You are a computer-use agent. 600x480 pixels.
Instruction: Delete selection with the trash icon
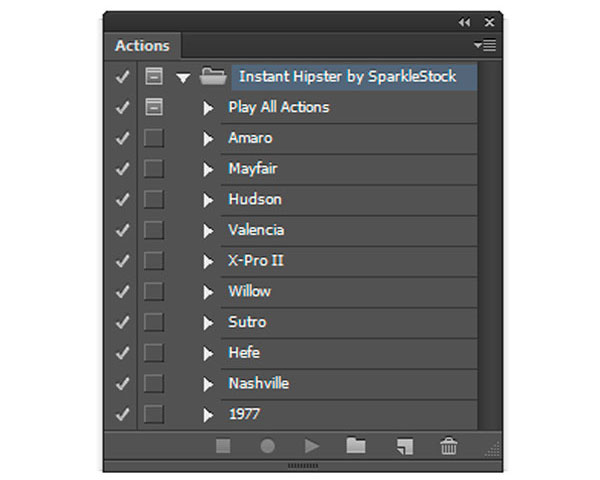(448, 446)
